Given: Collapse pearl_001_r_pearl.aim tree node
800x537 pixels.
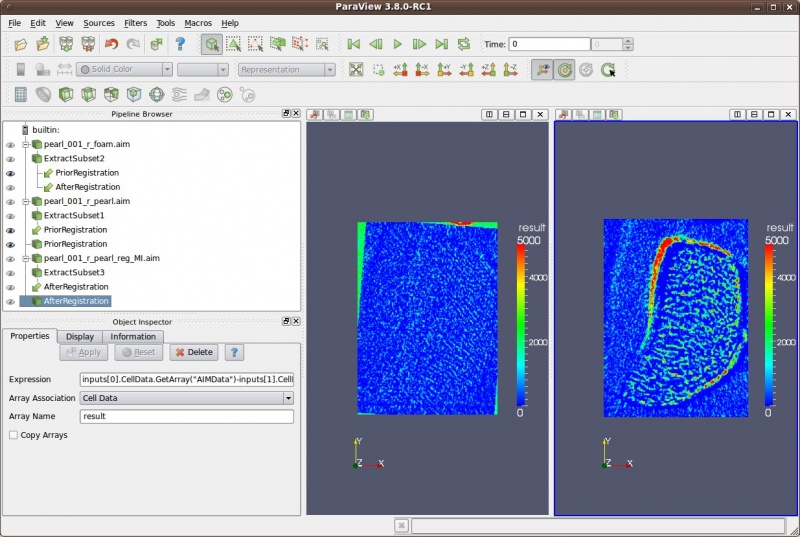Looking at the screenshot, I should (x=26, y=202).
